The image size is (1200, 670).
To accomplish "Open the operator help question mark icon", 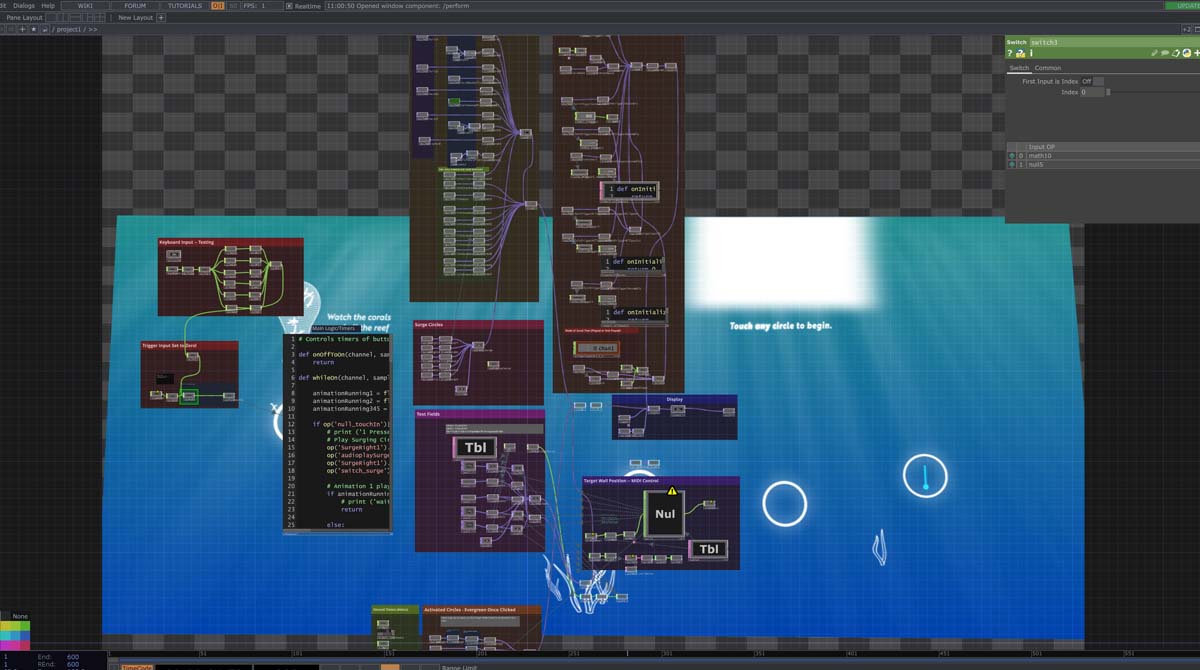I will [x=1009, y=53].
